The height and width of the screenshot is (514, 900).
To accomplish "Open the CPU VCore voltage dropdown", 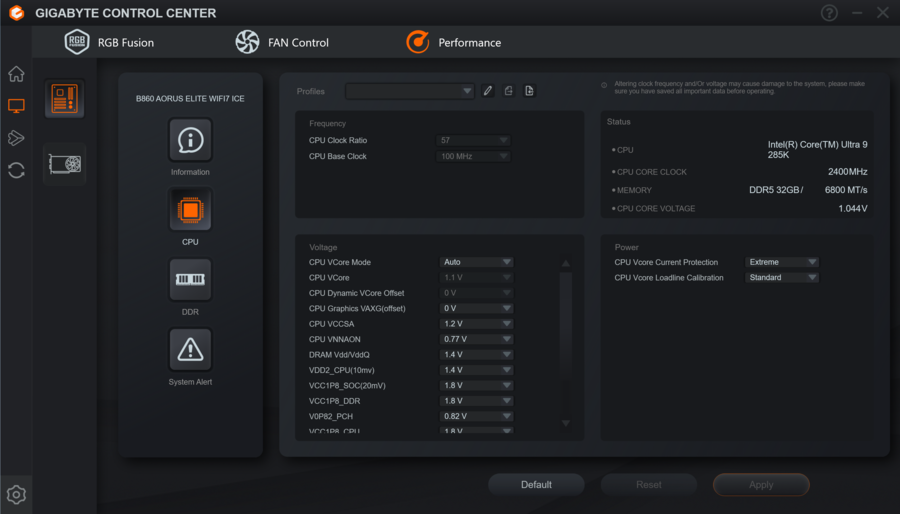I will click(476, 278).
